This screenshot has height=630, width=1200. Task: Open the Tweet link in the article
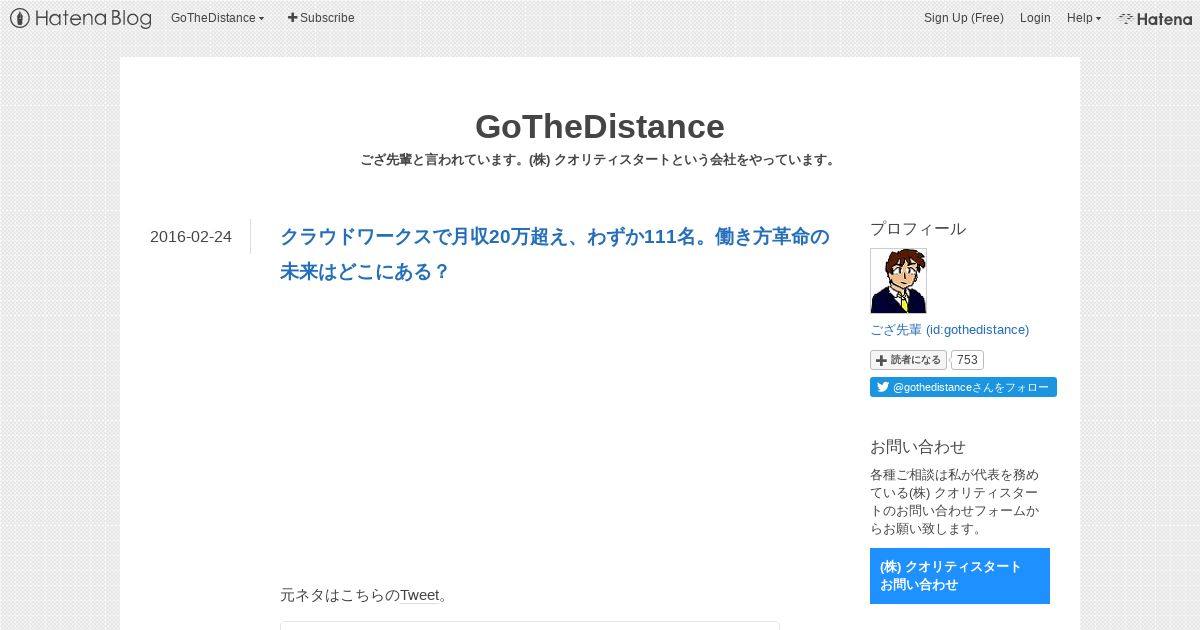click(420, 595)
